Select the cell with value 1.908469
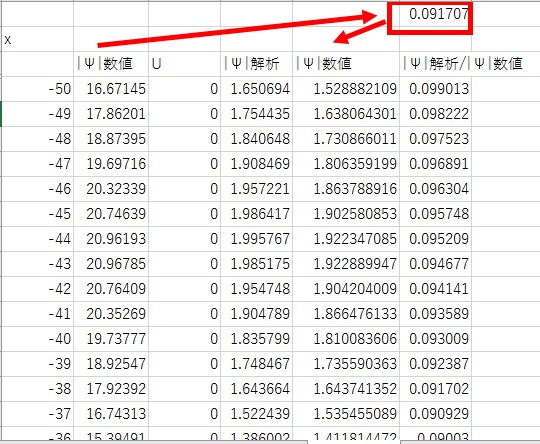 coord(257,164)
